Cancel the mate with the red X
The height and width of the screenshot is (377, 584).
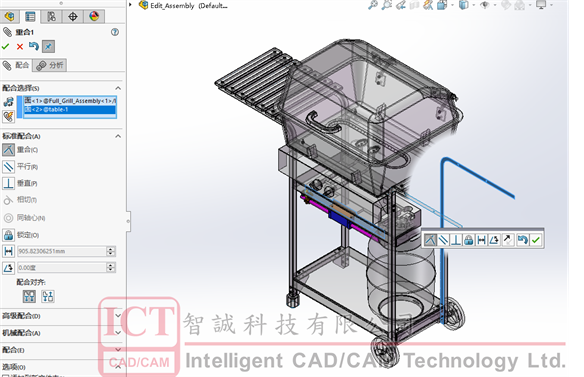coord(20,47)
